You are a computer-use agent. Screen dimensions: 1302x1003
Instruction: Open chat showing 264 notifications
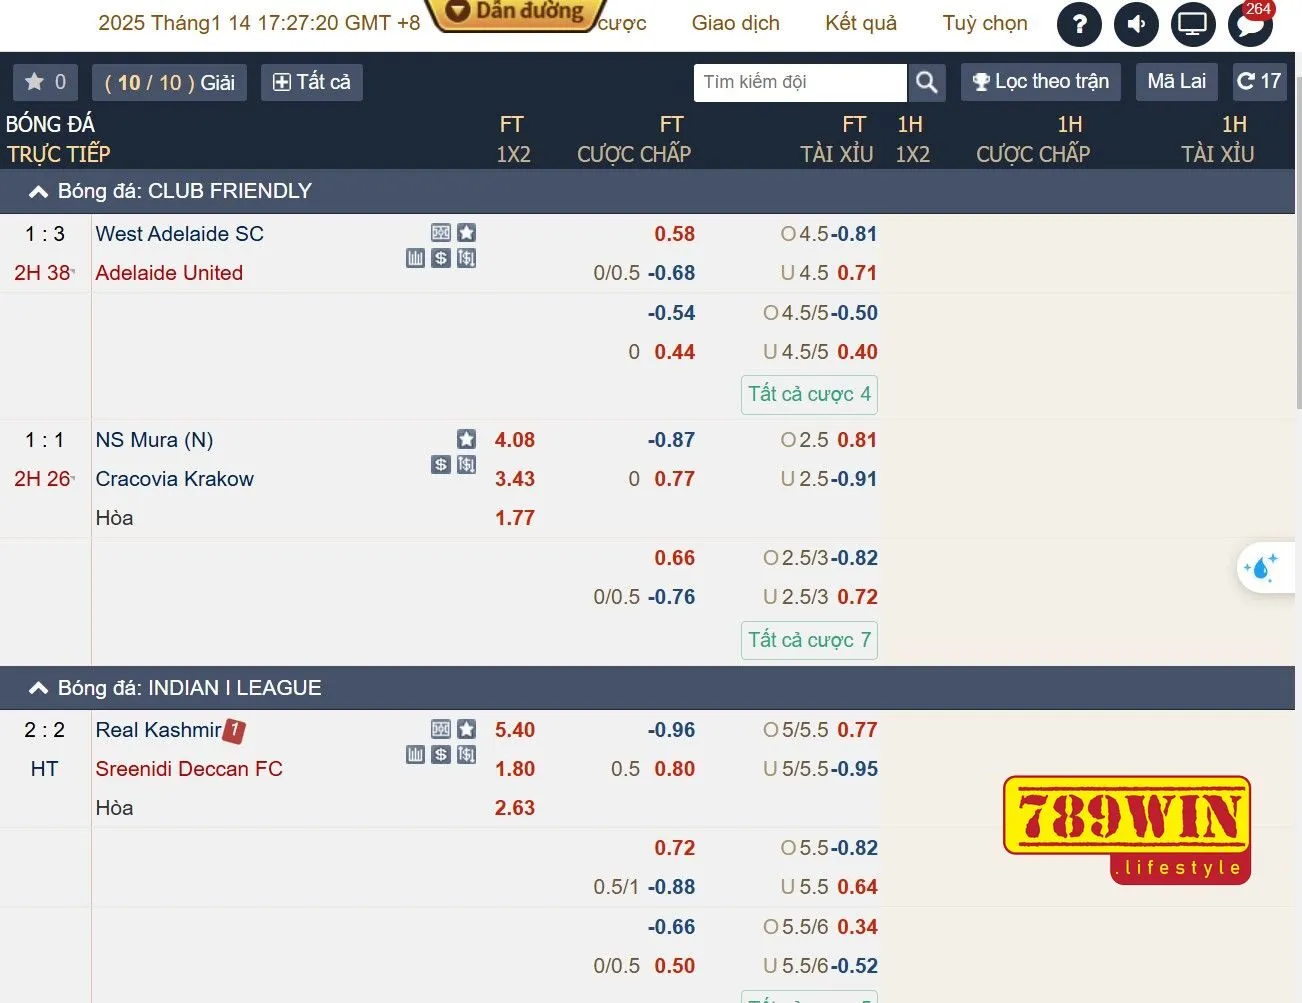[1249, 24]
